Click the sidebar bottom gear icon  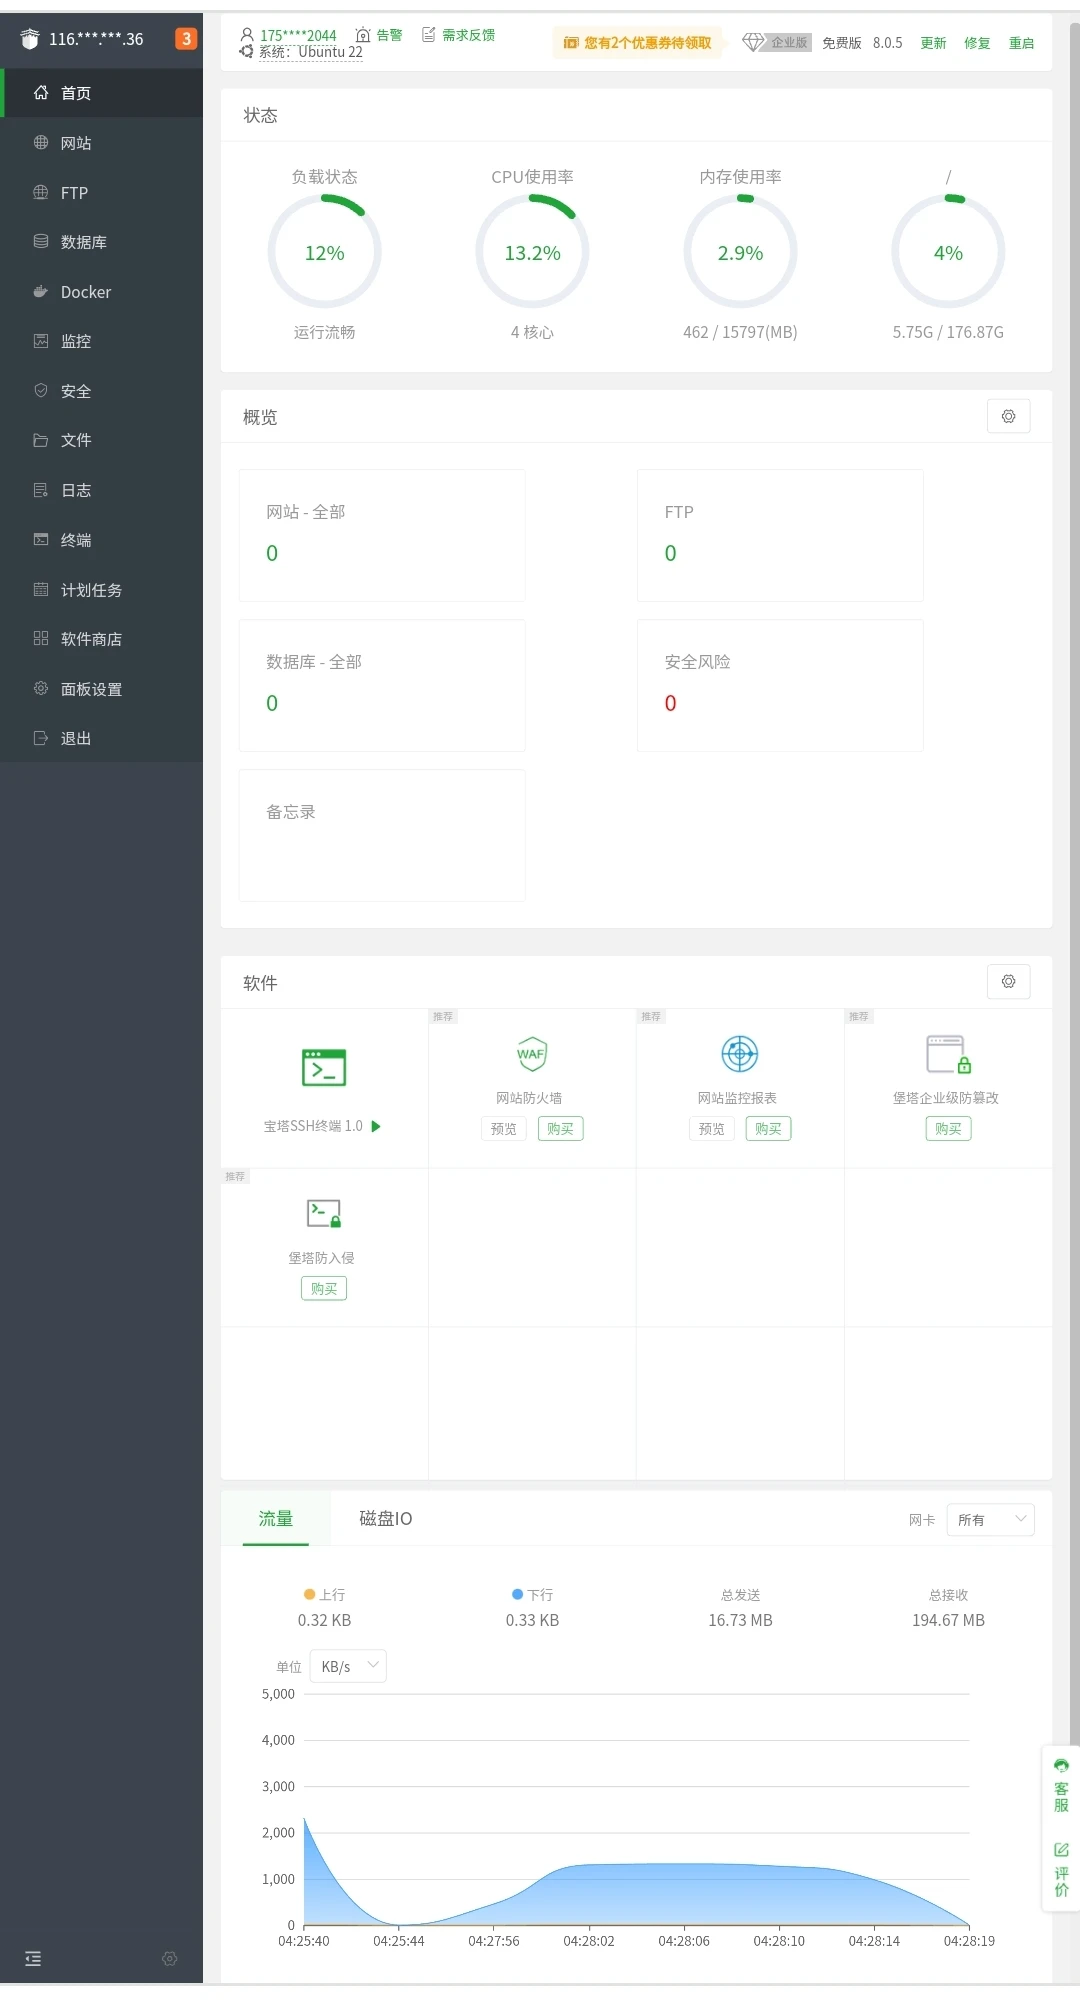tap(170, 1958)
